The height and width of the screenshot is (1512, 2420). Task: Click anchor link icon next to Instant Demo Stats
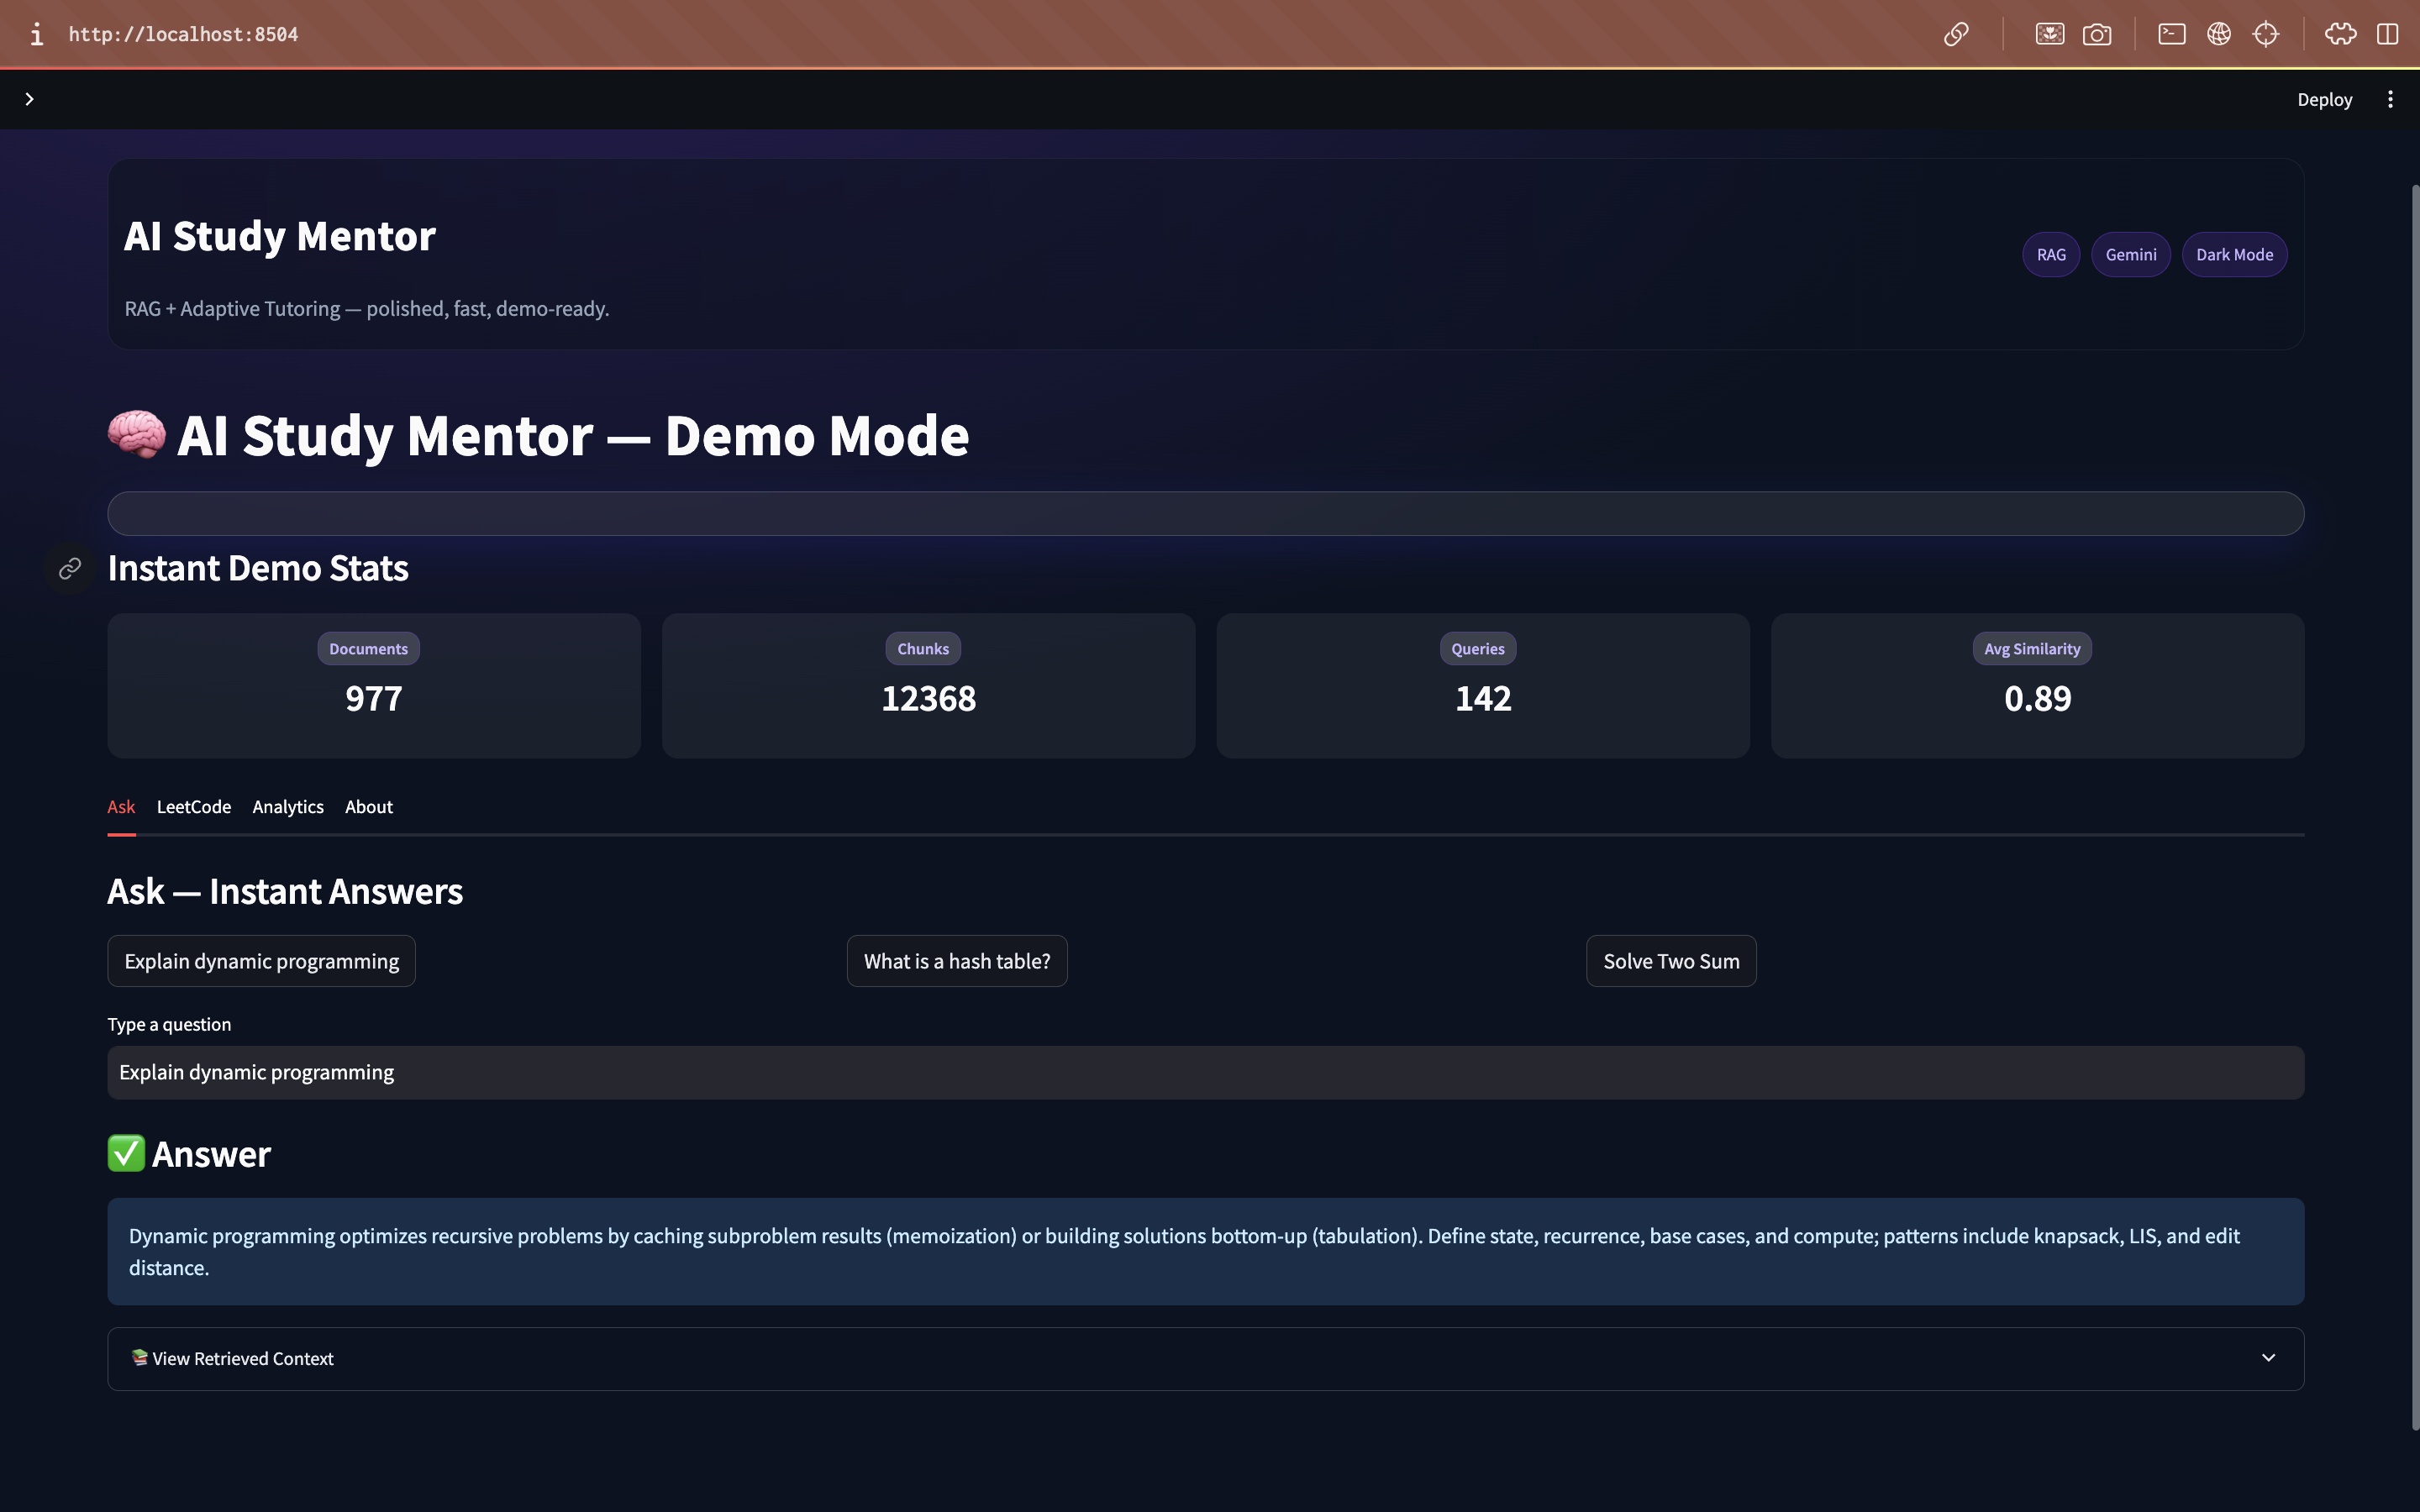pyautogui.click(x=70, y=568)
